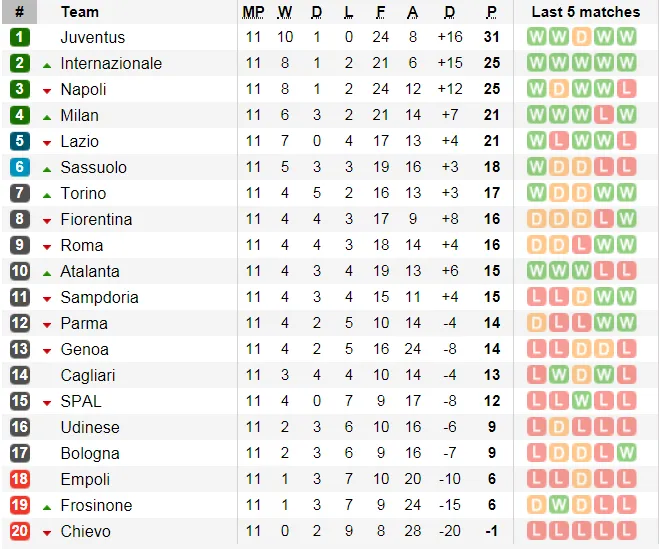Click the red down arrow next to Genoa
This screenshot has width=659, height=549.
[47, 350]
